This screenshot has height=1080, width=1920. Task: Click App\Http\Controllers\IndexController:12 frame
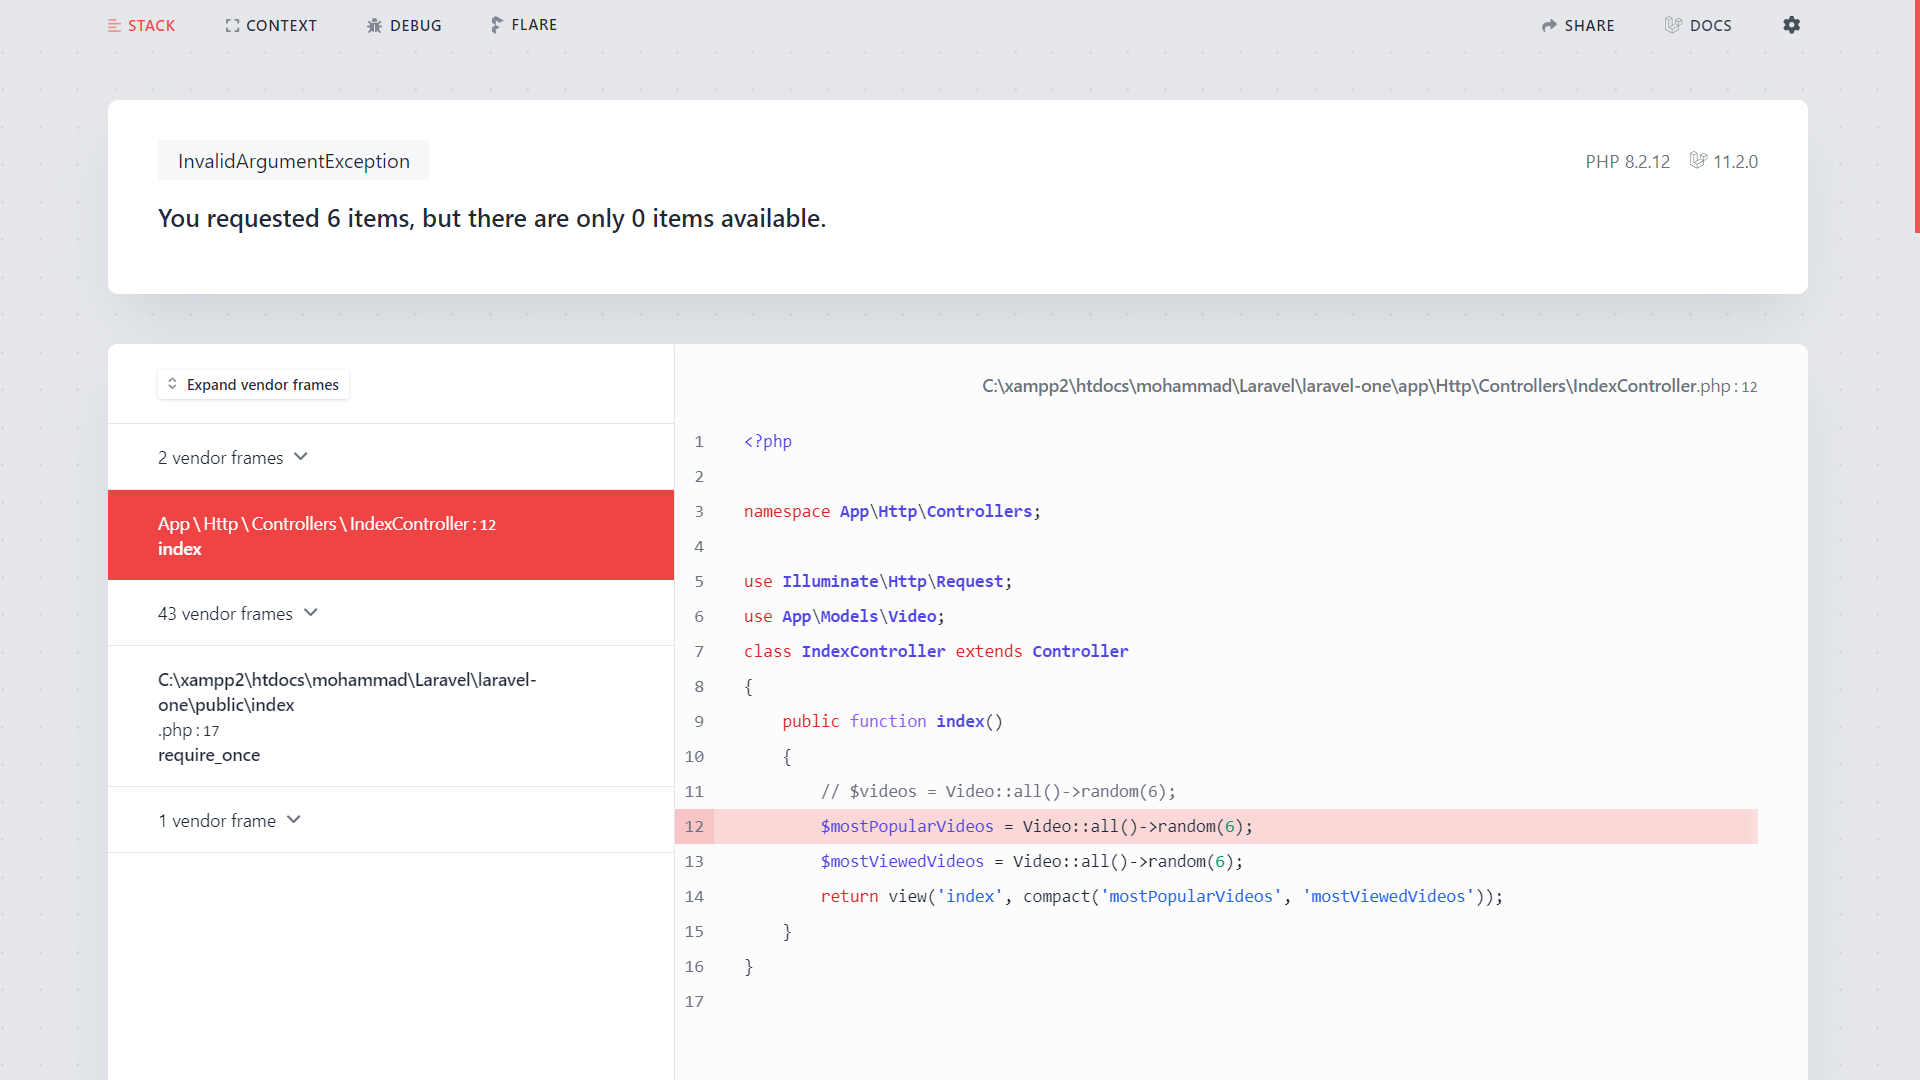click(x=390, y=534)
